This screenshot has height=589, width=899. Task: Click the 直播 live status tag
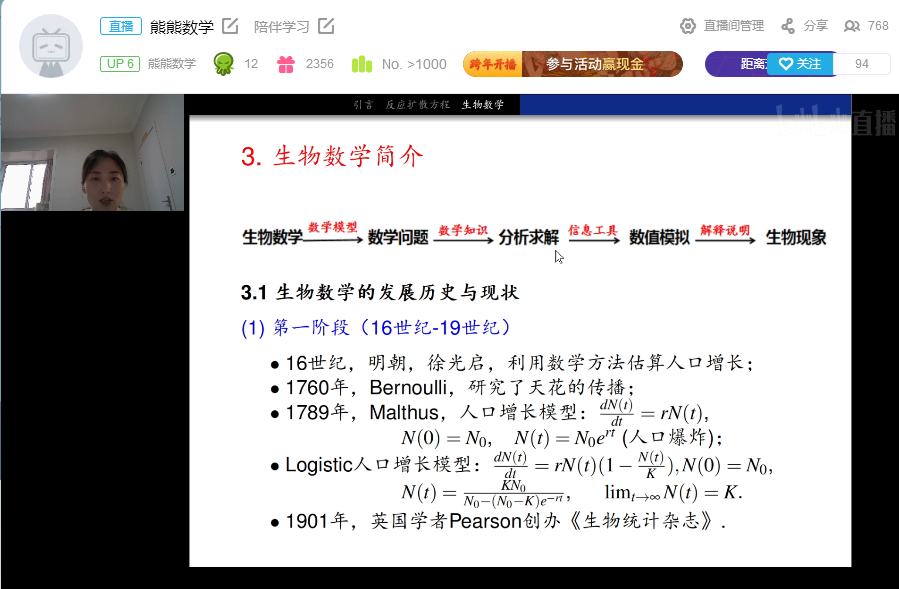121,26
